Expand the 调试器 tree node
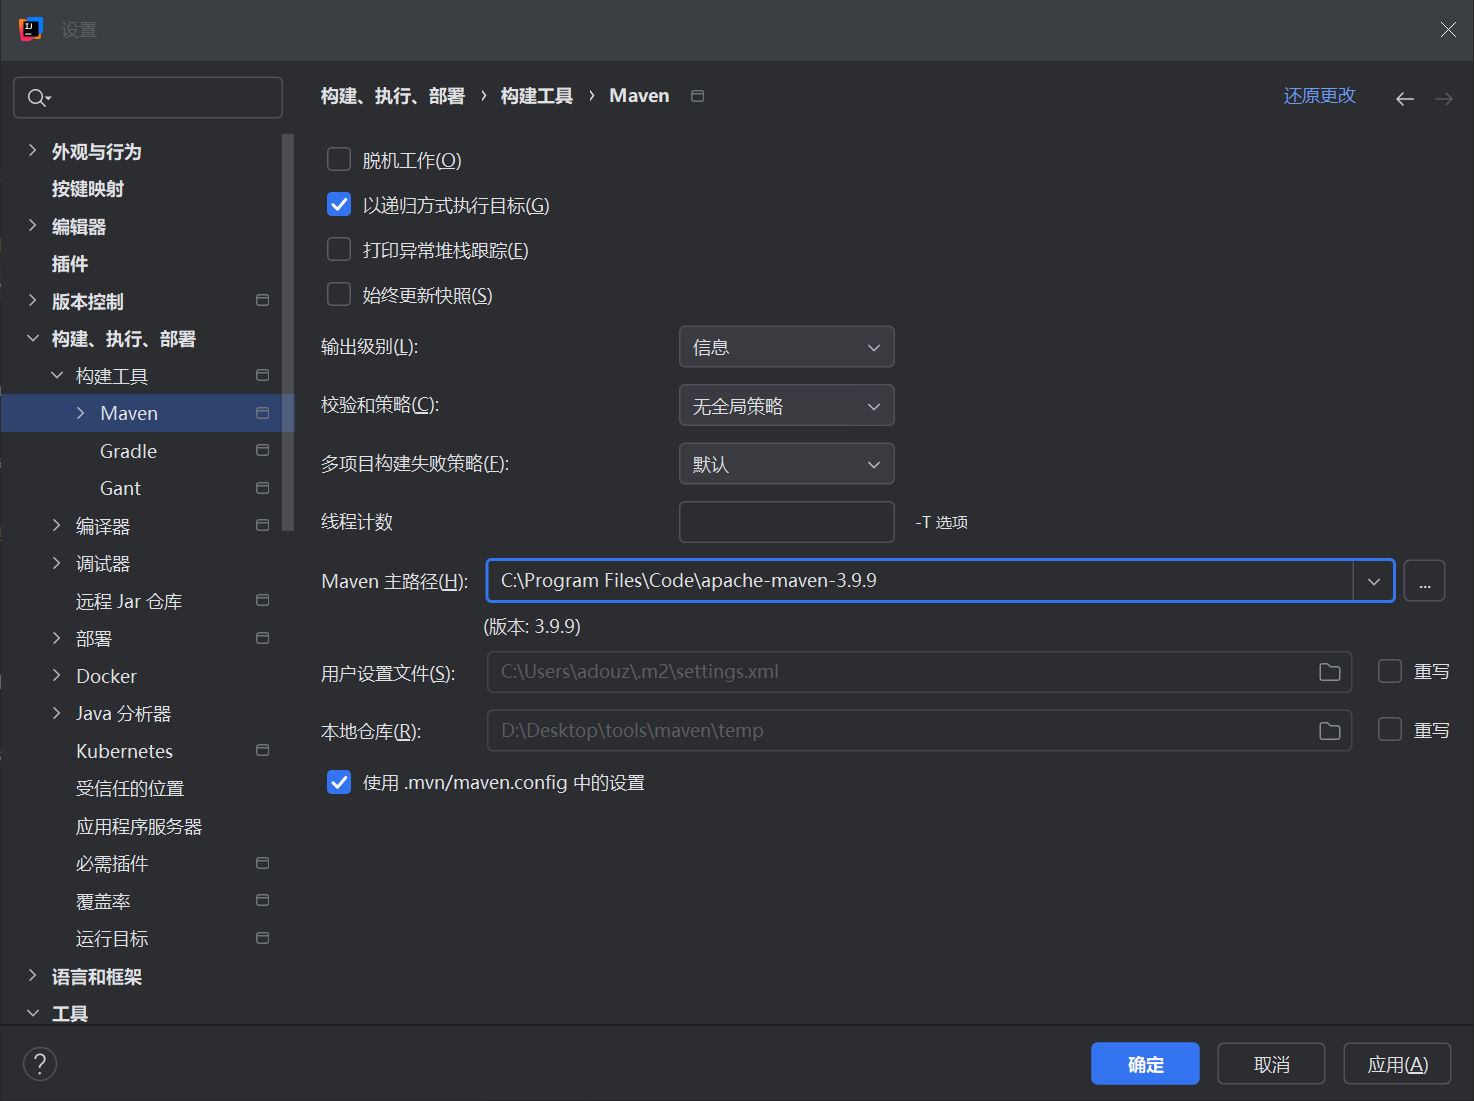Image resolution: width=1474 pixels, height=1101 pixels. click(x=57, y=563)
